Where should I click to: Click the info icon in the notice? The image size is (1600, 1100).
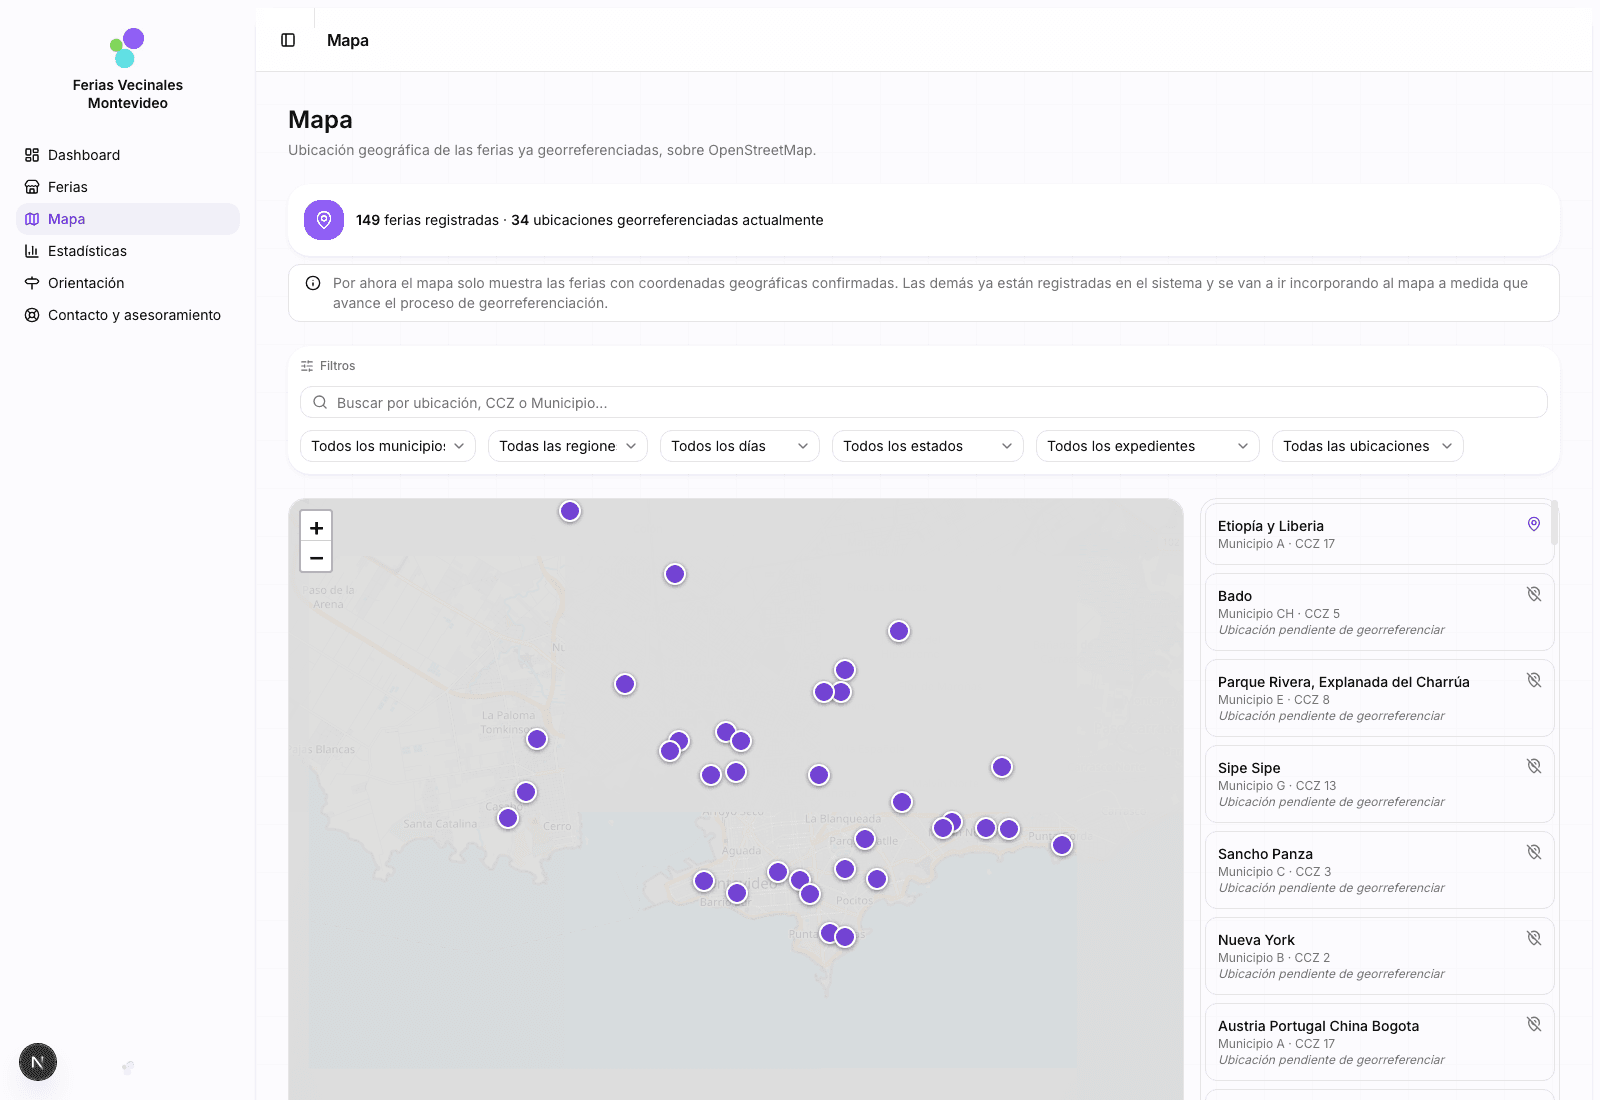click(313, 283)
